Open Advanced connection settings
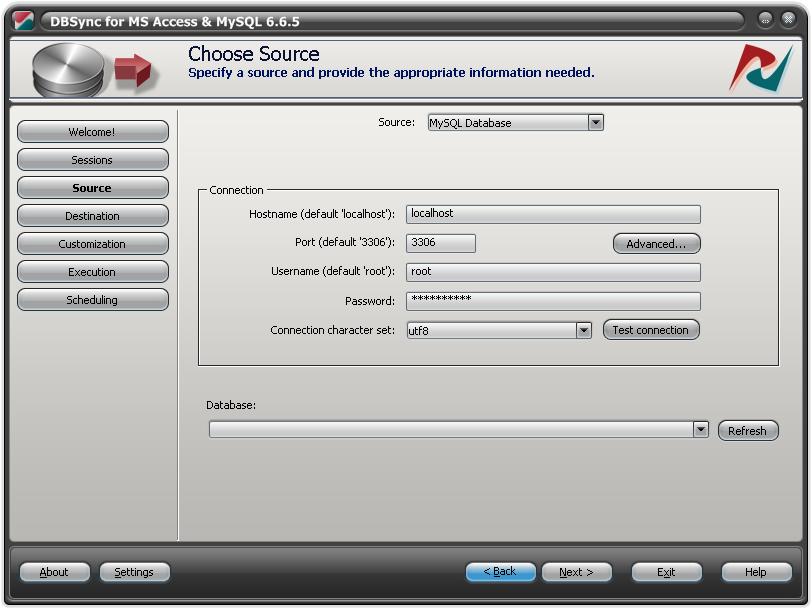This screenshot has height=609, width=812. (657, 243)
